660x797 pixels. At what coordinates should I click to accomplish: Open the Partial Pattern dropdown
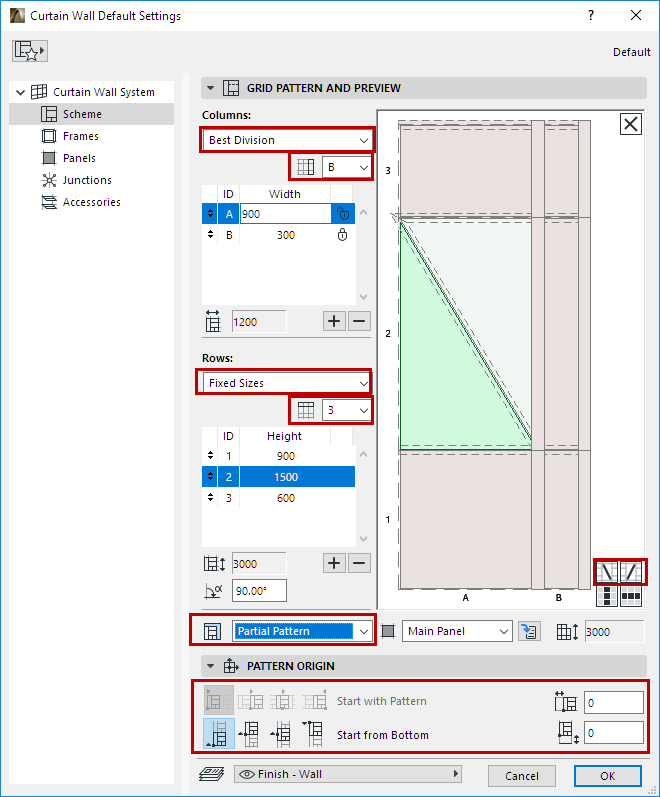(x=302, y=631)
